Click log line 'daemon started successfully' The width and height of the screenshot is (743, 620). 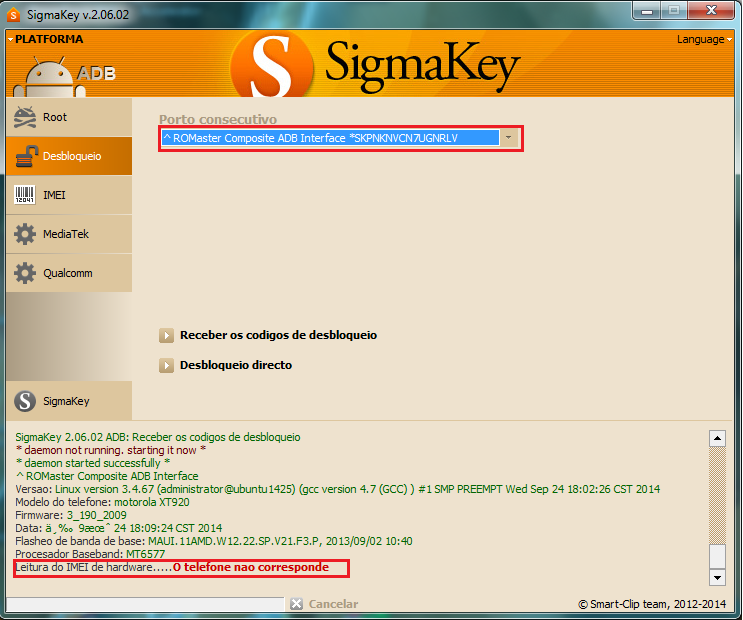93,463
